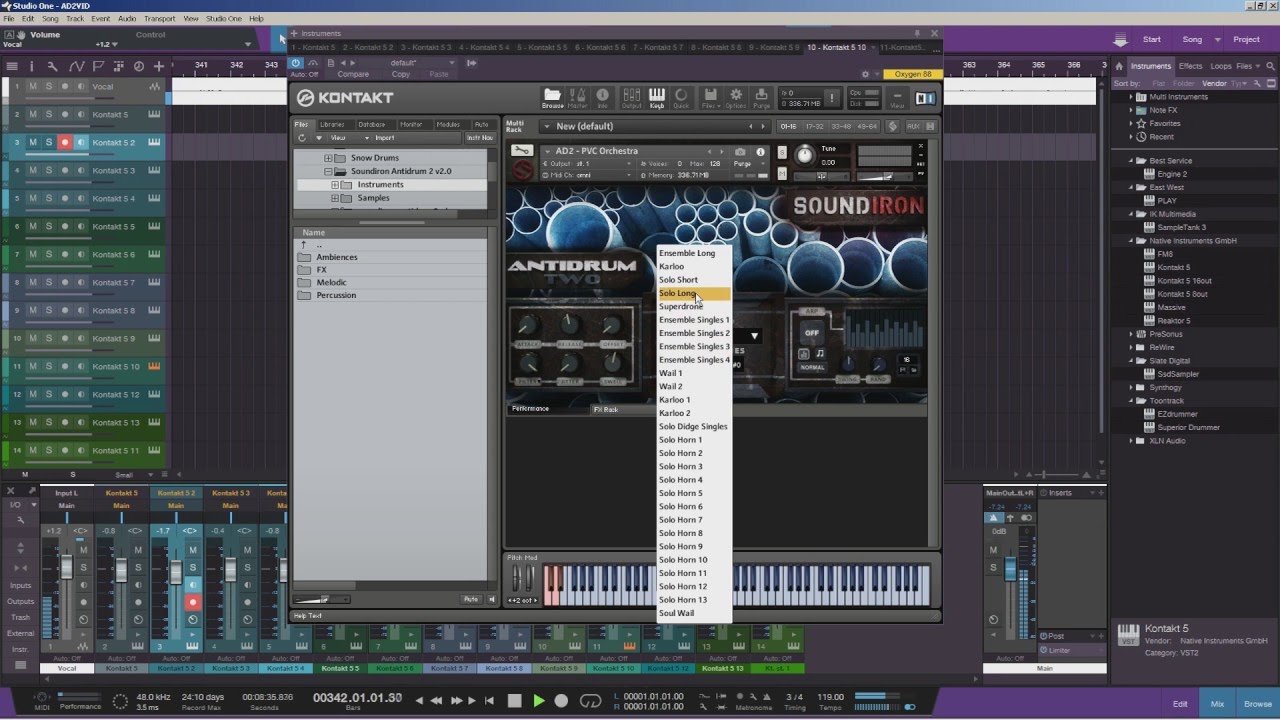
Task: Expand the Snow Drums folder node
Action: coord(327,158)
